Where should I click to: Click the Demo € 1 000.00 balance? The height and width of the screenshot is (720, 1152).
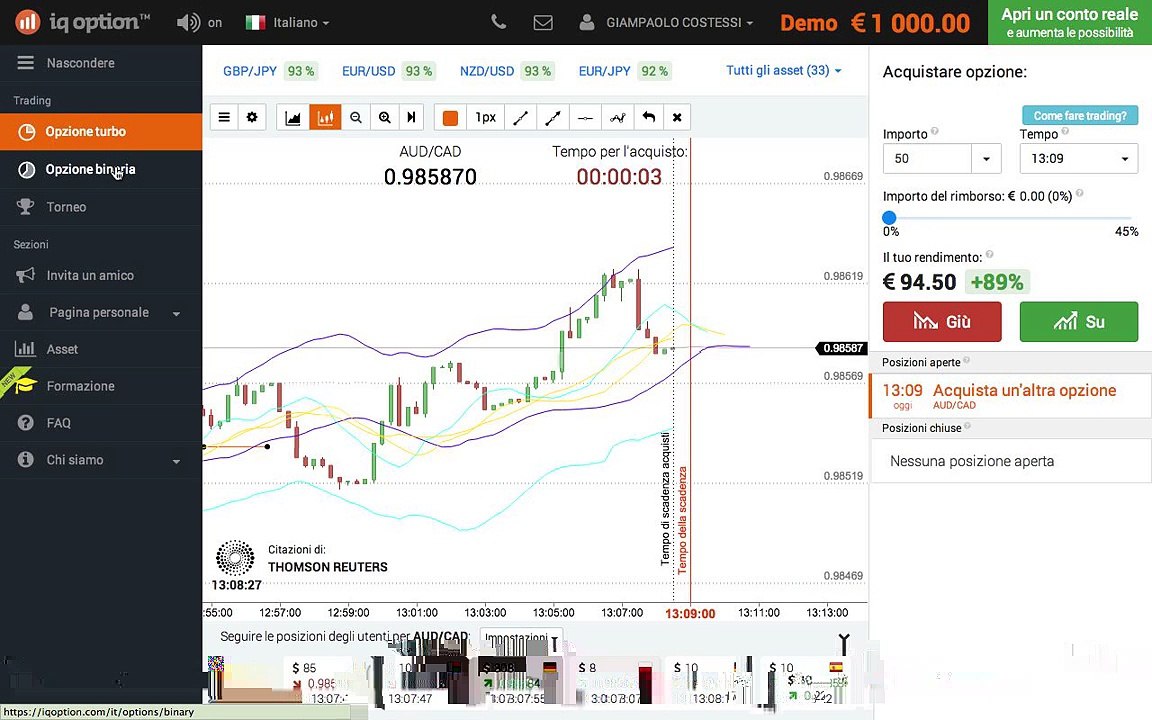pyautogui.click(x=874, y=23)
